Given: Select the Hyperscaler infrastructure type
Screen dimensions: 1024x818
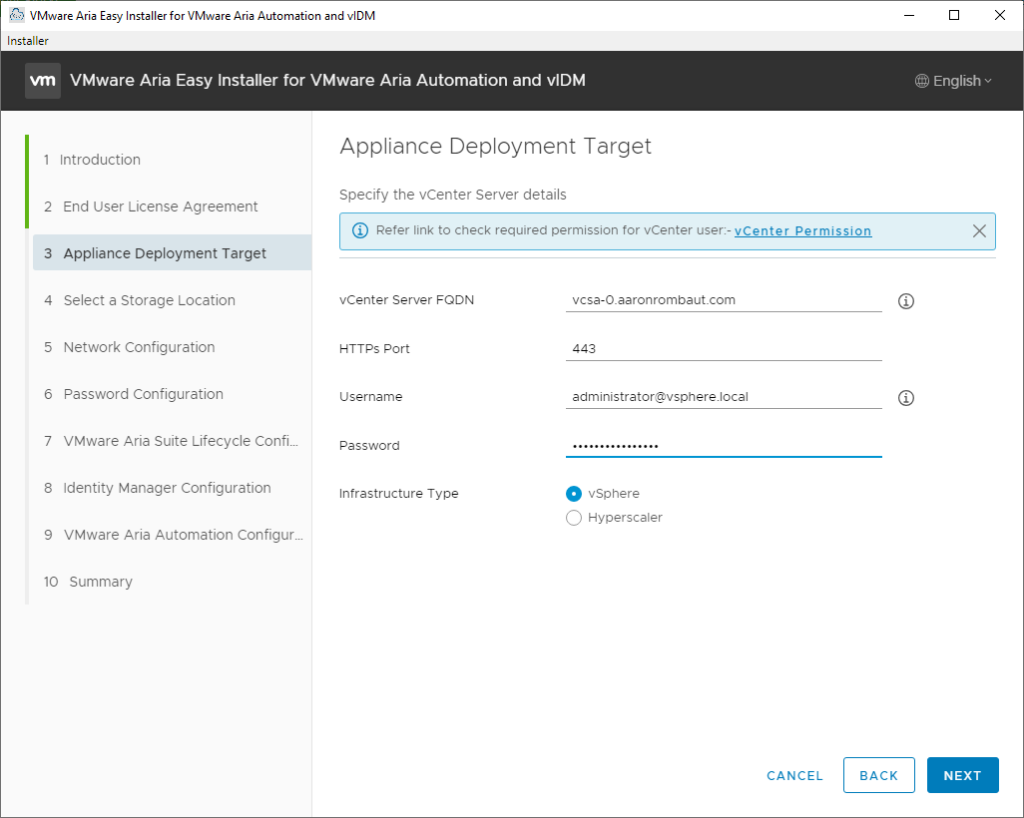Looking at the screenshot, I should pos(574,518).
